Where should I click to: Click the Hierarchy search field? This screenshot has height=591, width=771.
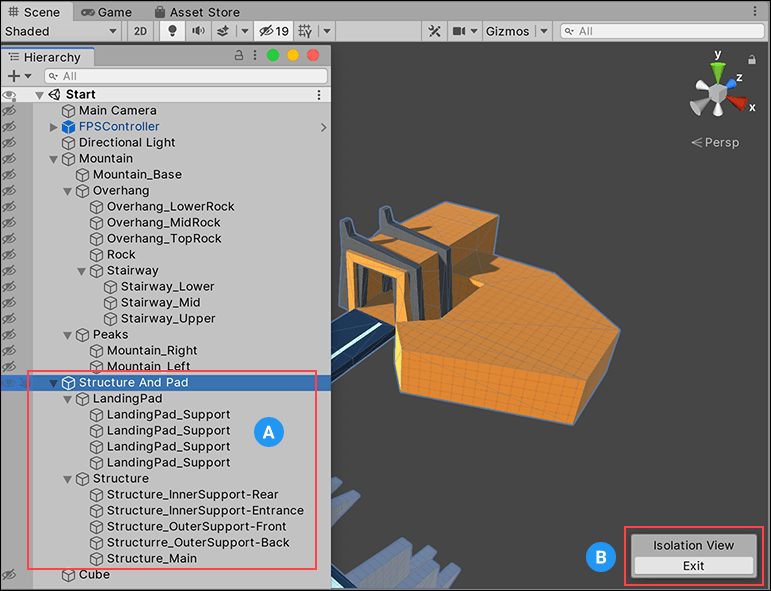(190, 76)
